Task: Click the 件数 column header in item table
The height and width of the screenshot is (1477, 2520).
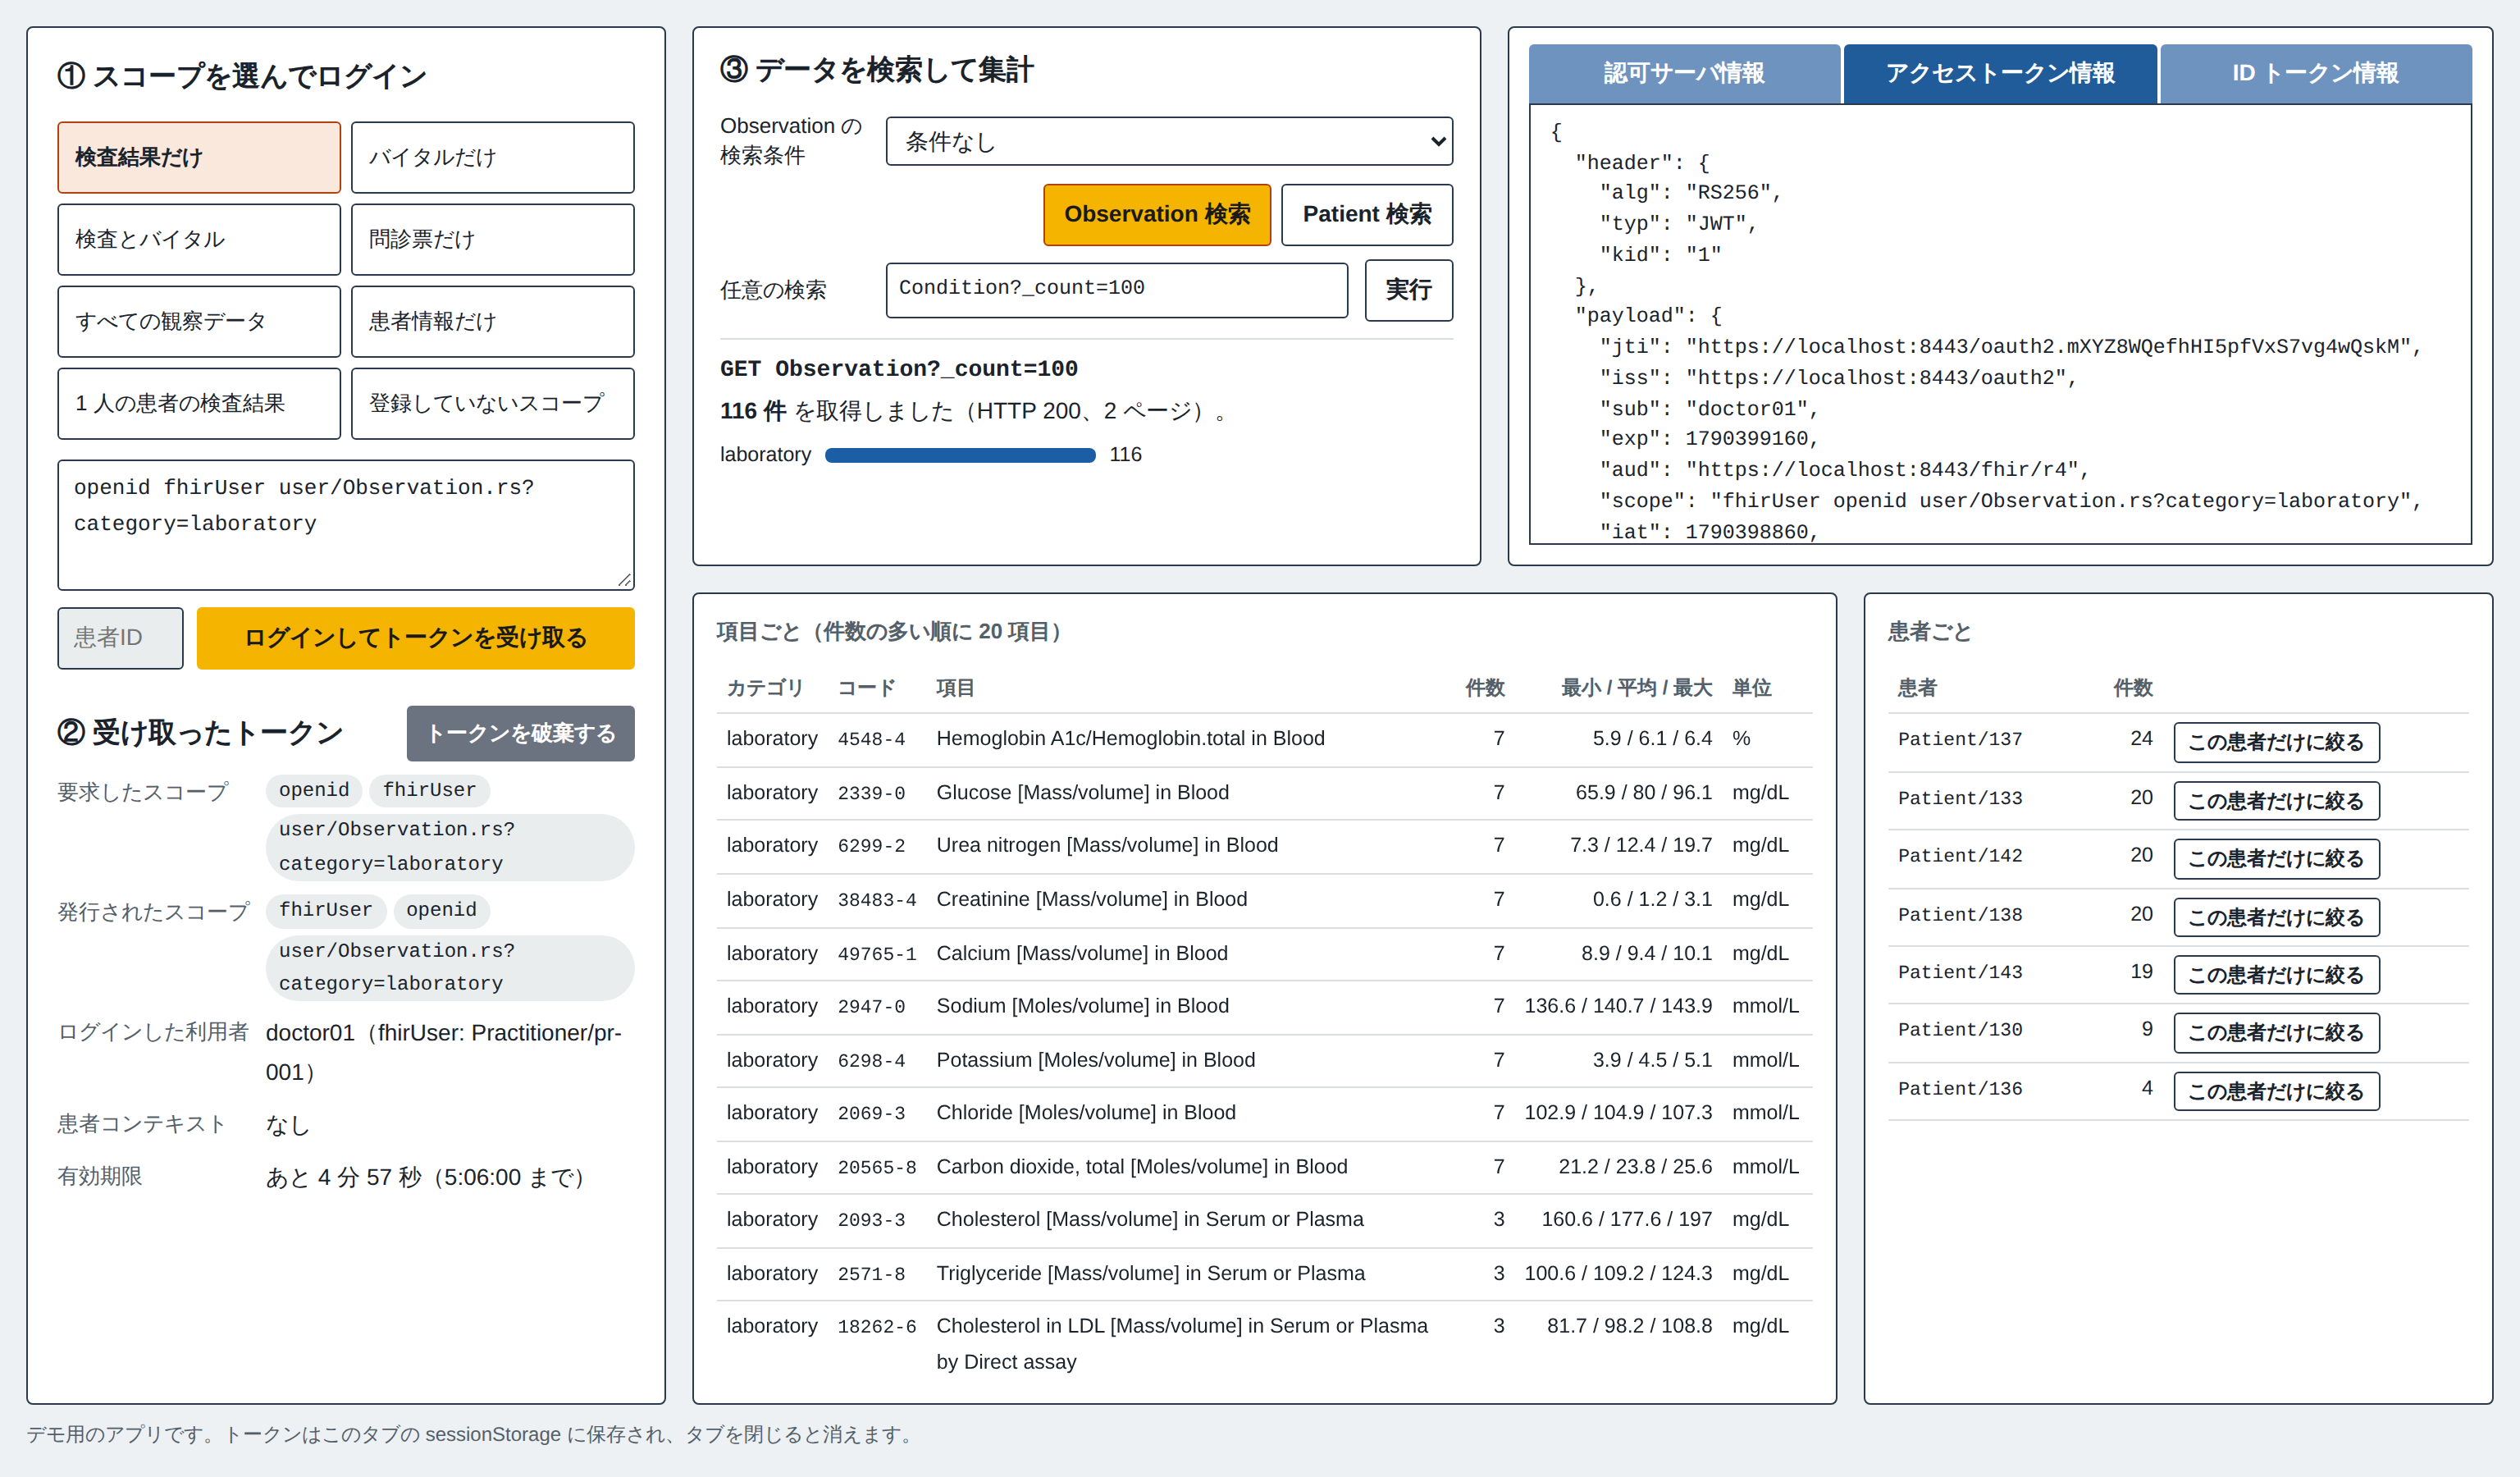Action: (1484, 688)
